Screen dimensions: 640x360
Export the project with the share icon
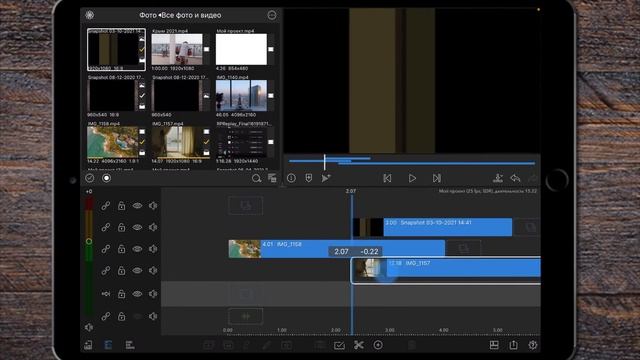513,345
